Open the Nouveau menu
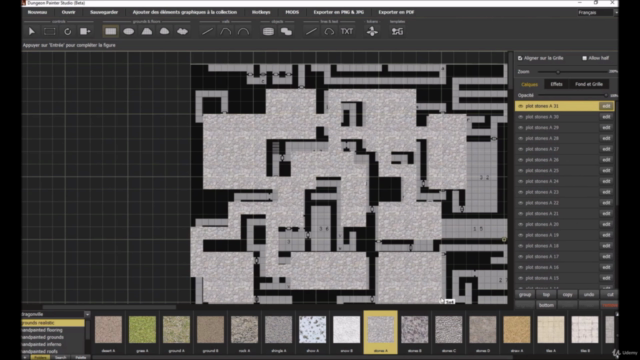Image resolution: width=640 pixels, height=360 pixels. point(37,12)
